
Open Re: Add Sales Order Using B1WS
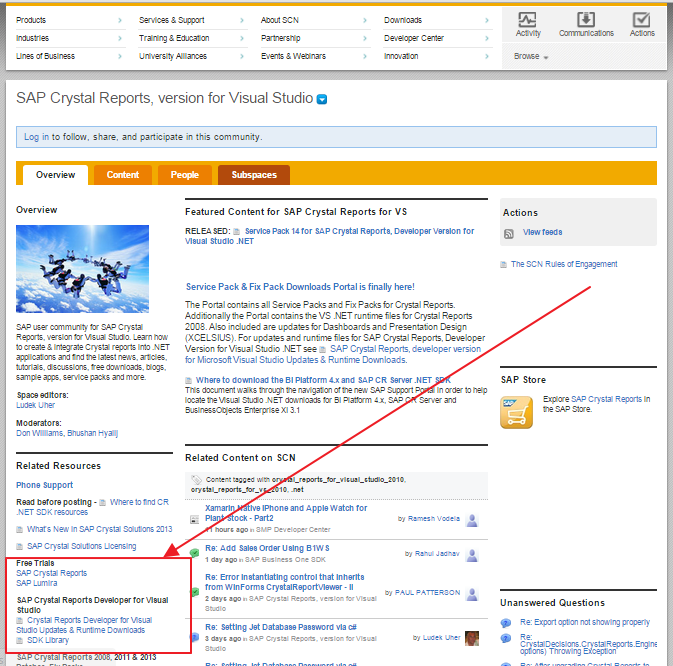coord(267,548)
